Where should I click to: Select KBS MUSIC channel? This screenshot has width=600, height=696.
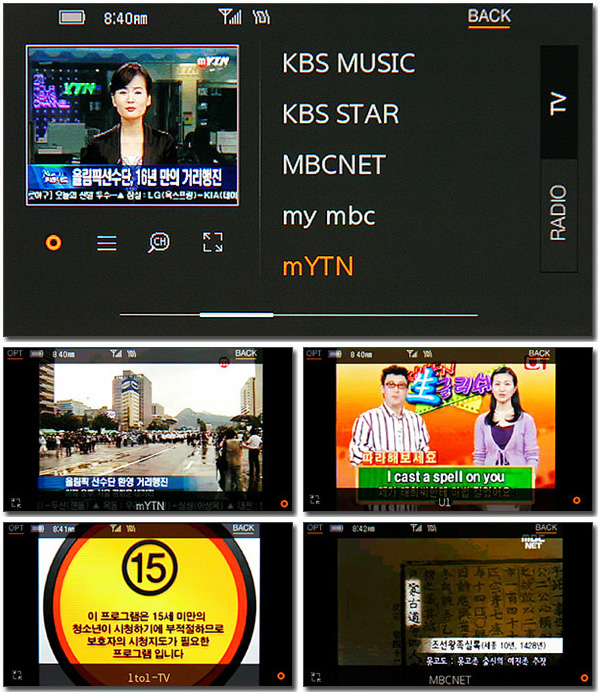(349, 63)
